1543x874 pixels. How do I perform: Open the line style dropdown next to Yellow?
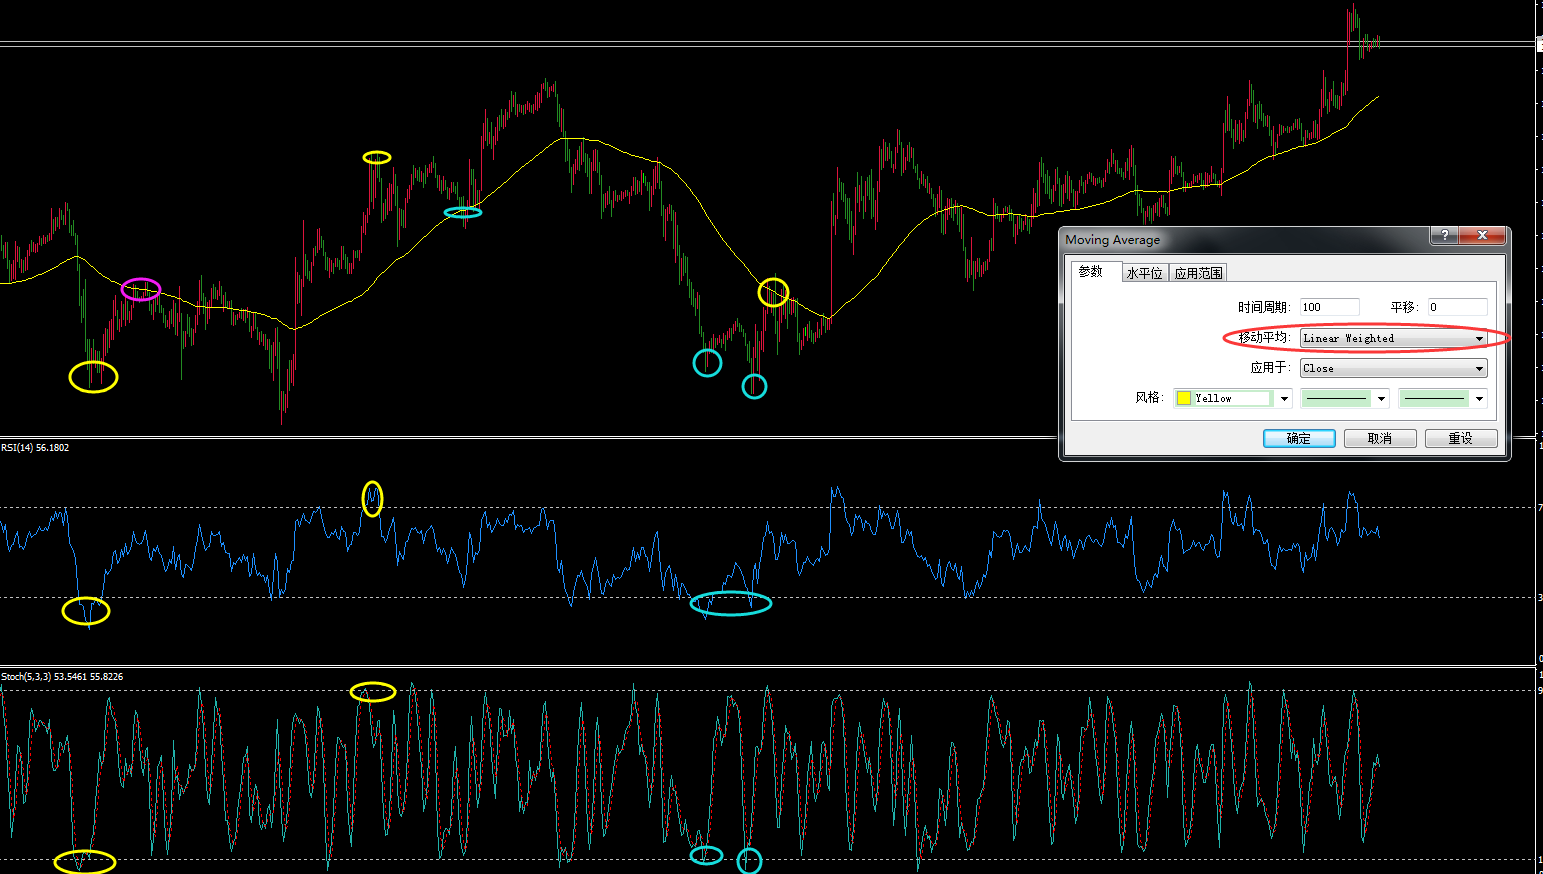point(1344,398)
